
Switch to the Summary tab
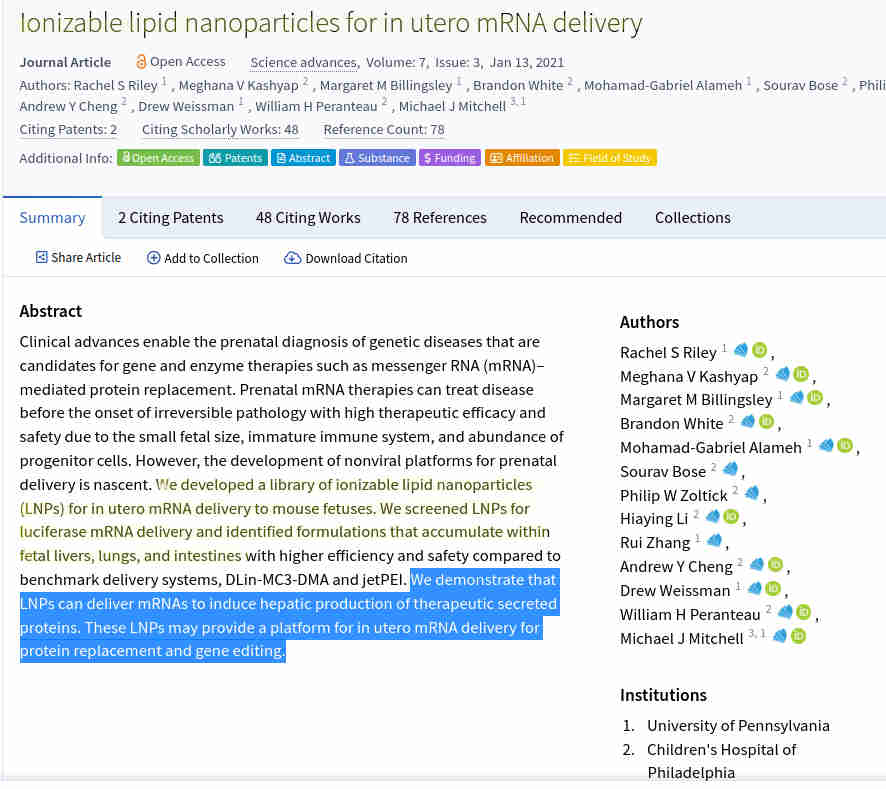coord(53,218)
